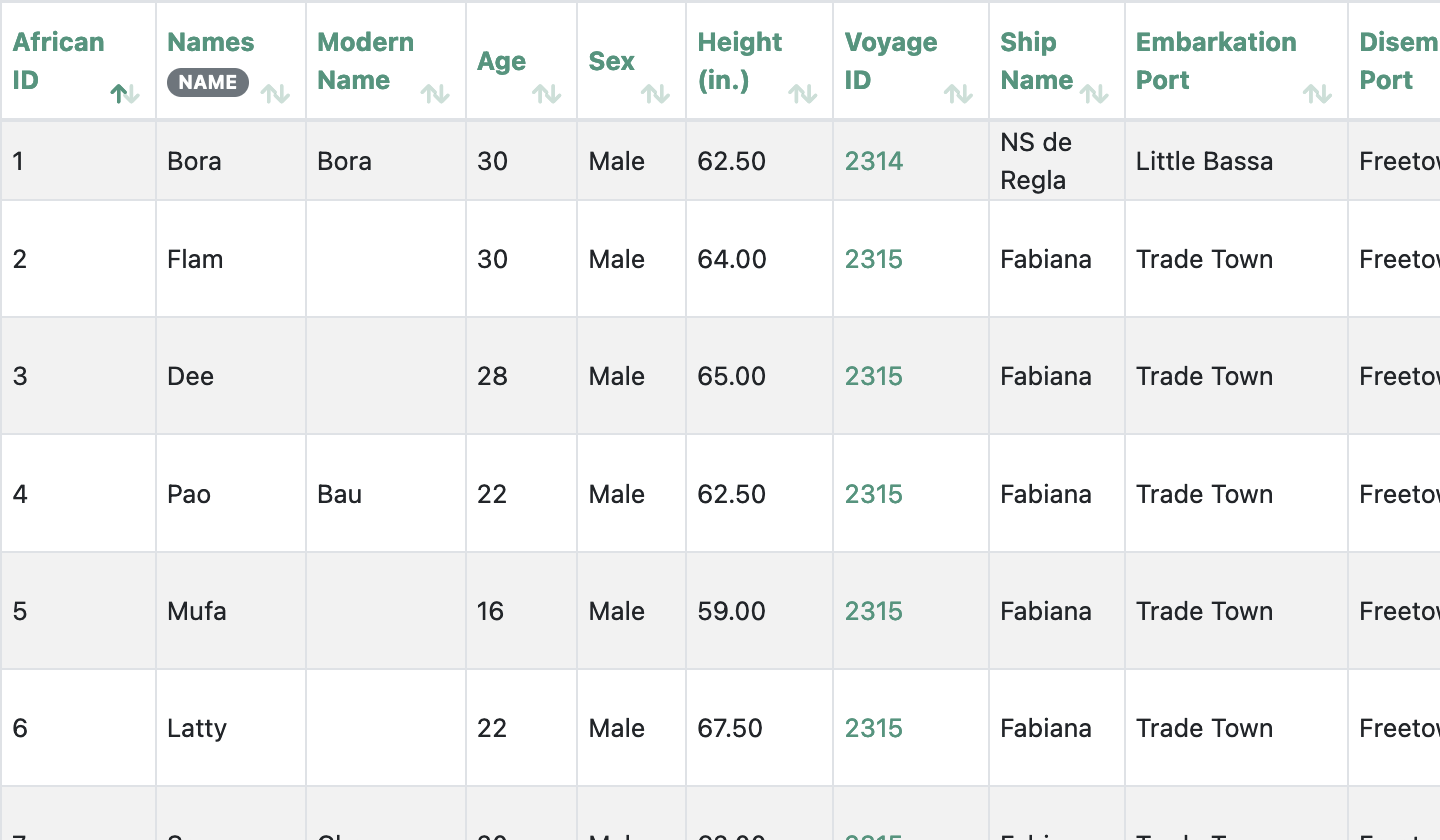Screen dimensions: 1440x840
Task: Click sort arrows in African ID column
Action: tap(125, 94)
